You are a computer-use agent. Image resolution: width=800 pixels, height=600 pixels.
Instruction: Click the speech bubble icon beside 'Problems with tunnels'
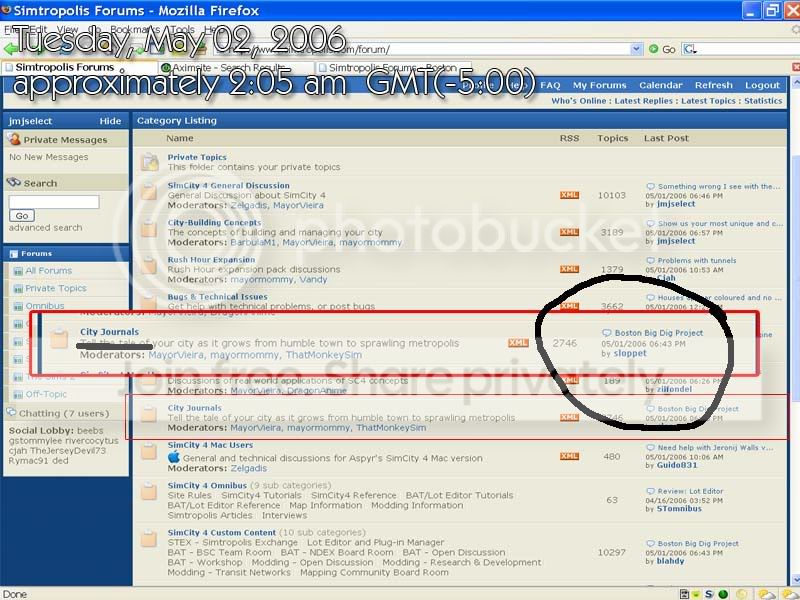coord(650,260)
